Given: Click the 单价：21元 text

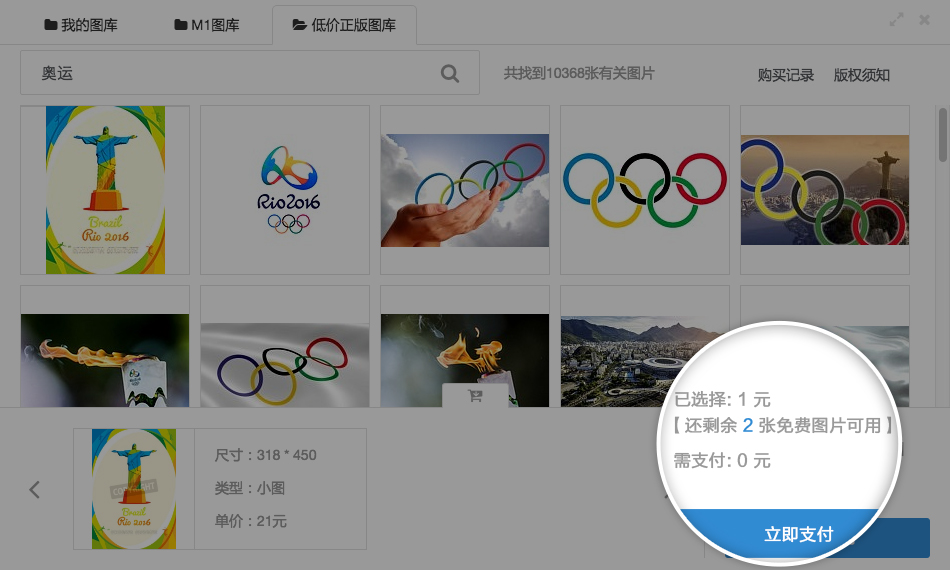Looking at the screenshot, I should (251, 521).
